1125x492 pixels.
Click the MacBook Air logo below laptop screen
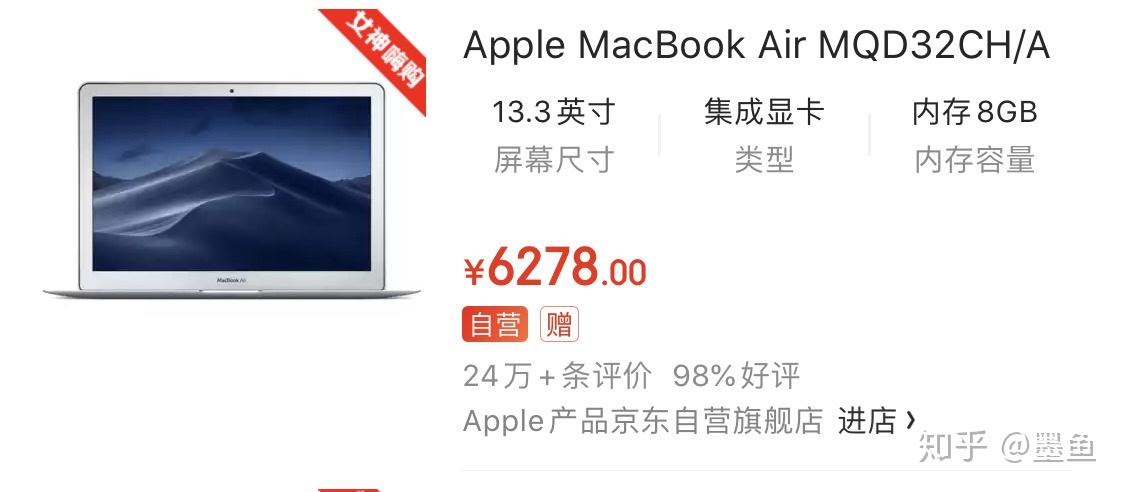tap(232, 280)
